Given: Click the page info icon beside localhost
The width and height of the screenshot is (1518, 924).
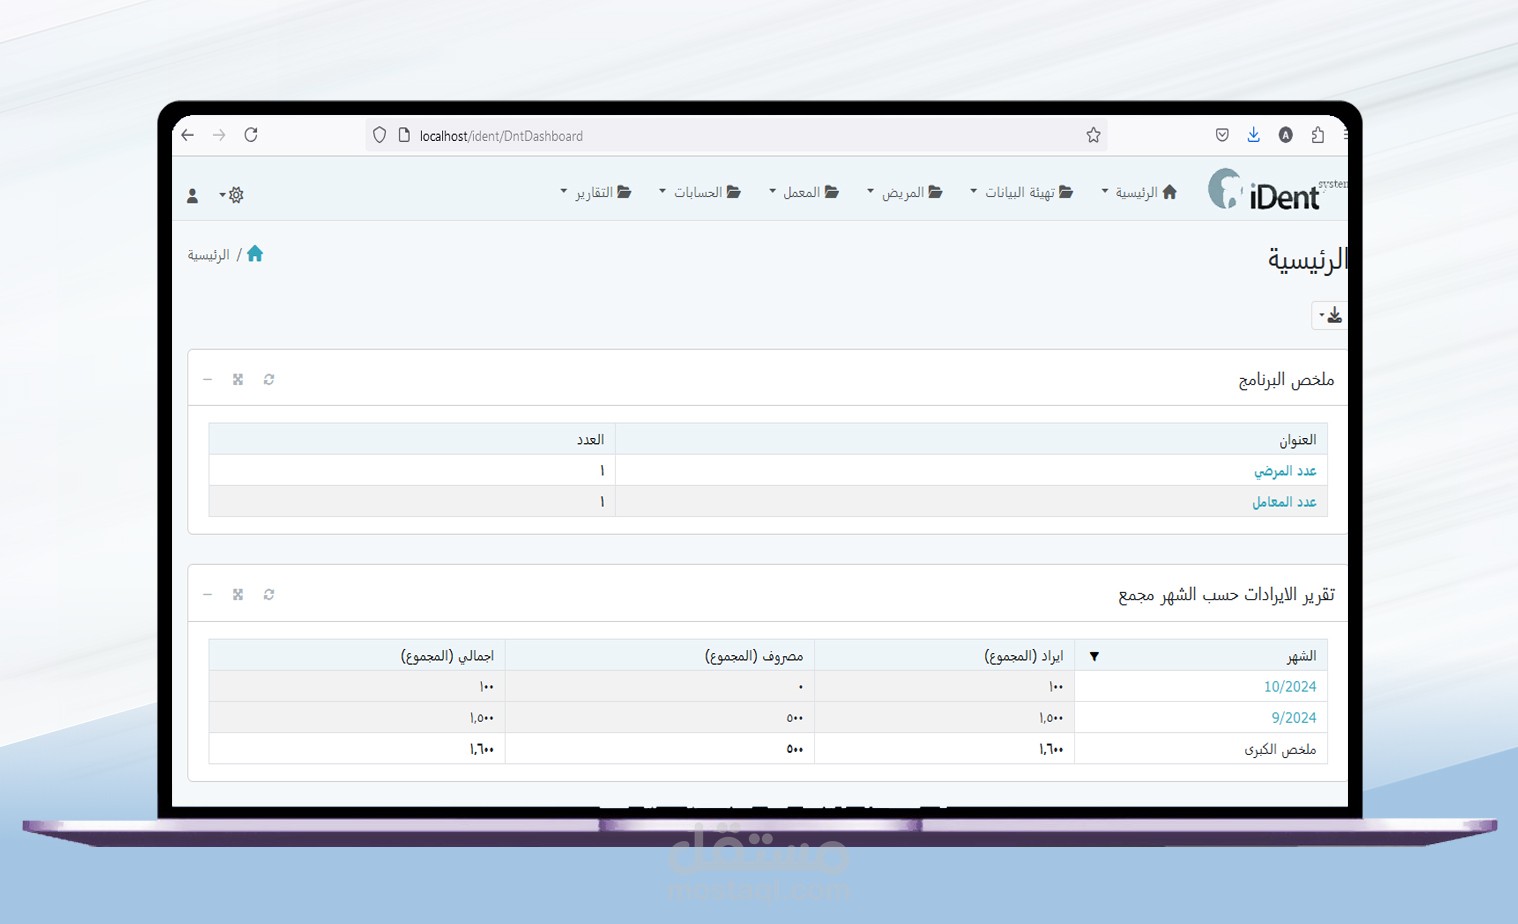Looking at the screenshot, I should [404, 135].
